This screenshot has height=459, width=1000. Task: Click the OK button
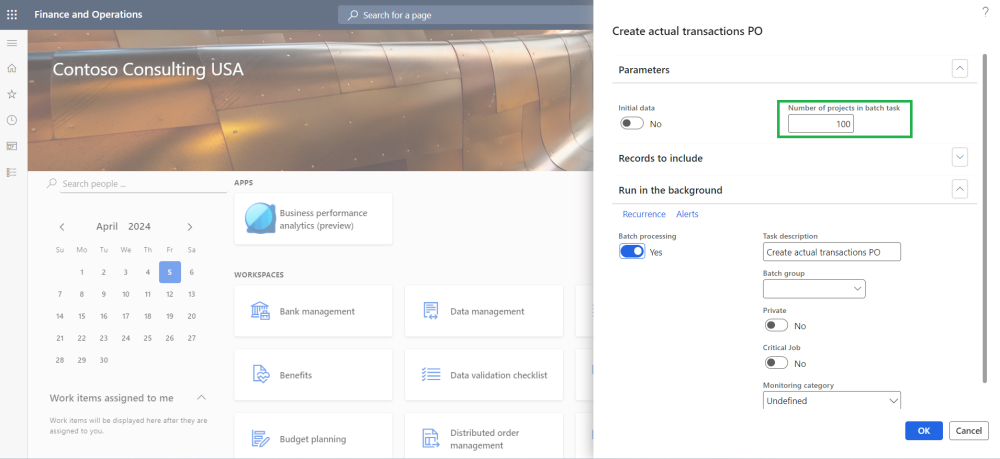(923, 430)
